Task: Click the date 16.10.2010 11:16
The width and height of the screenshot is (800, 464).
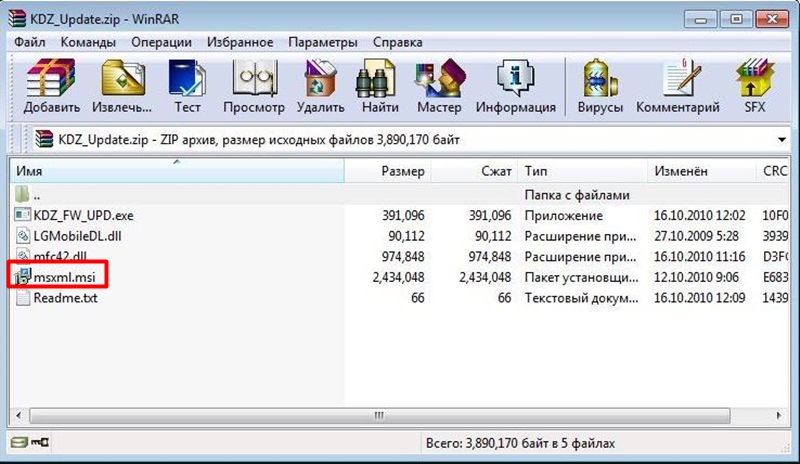Action: (699, 256)
